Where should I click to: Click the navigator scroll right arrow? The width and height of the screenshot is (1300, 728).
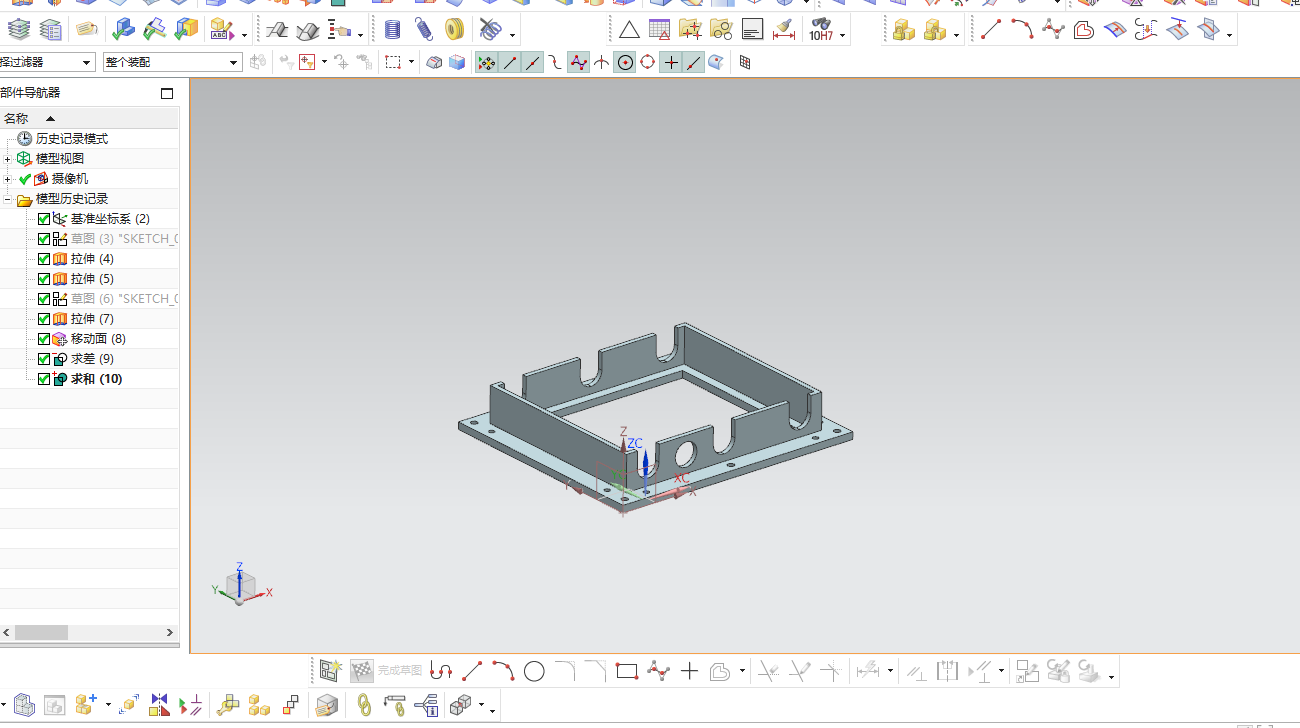171,633
